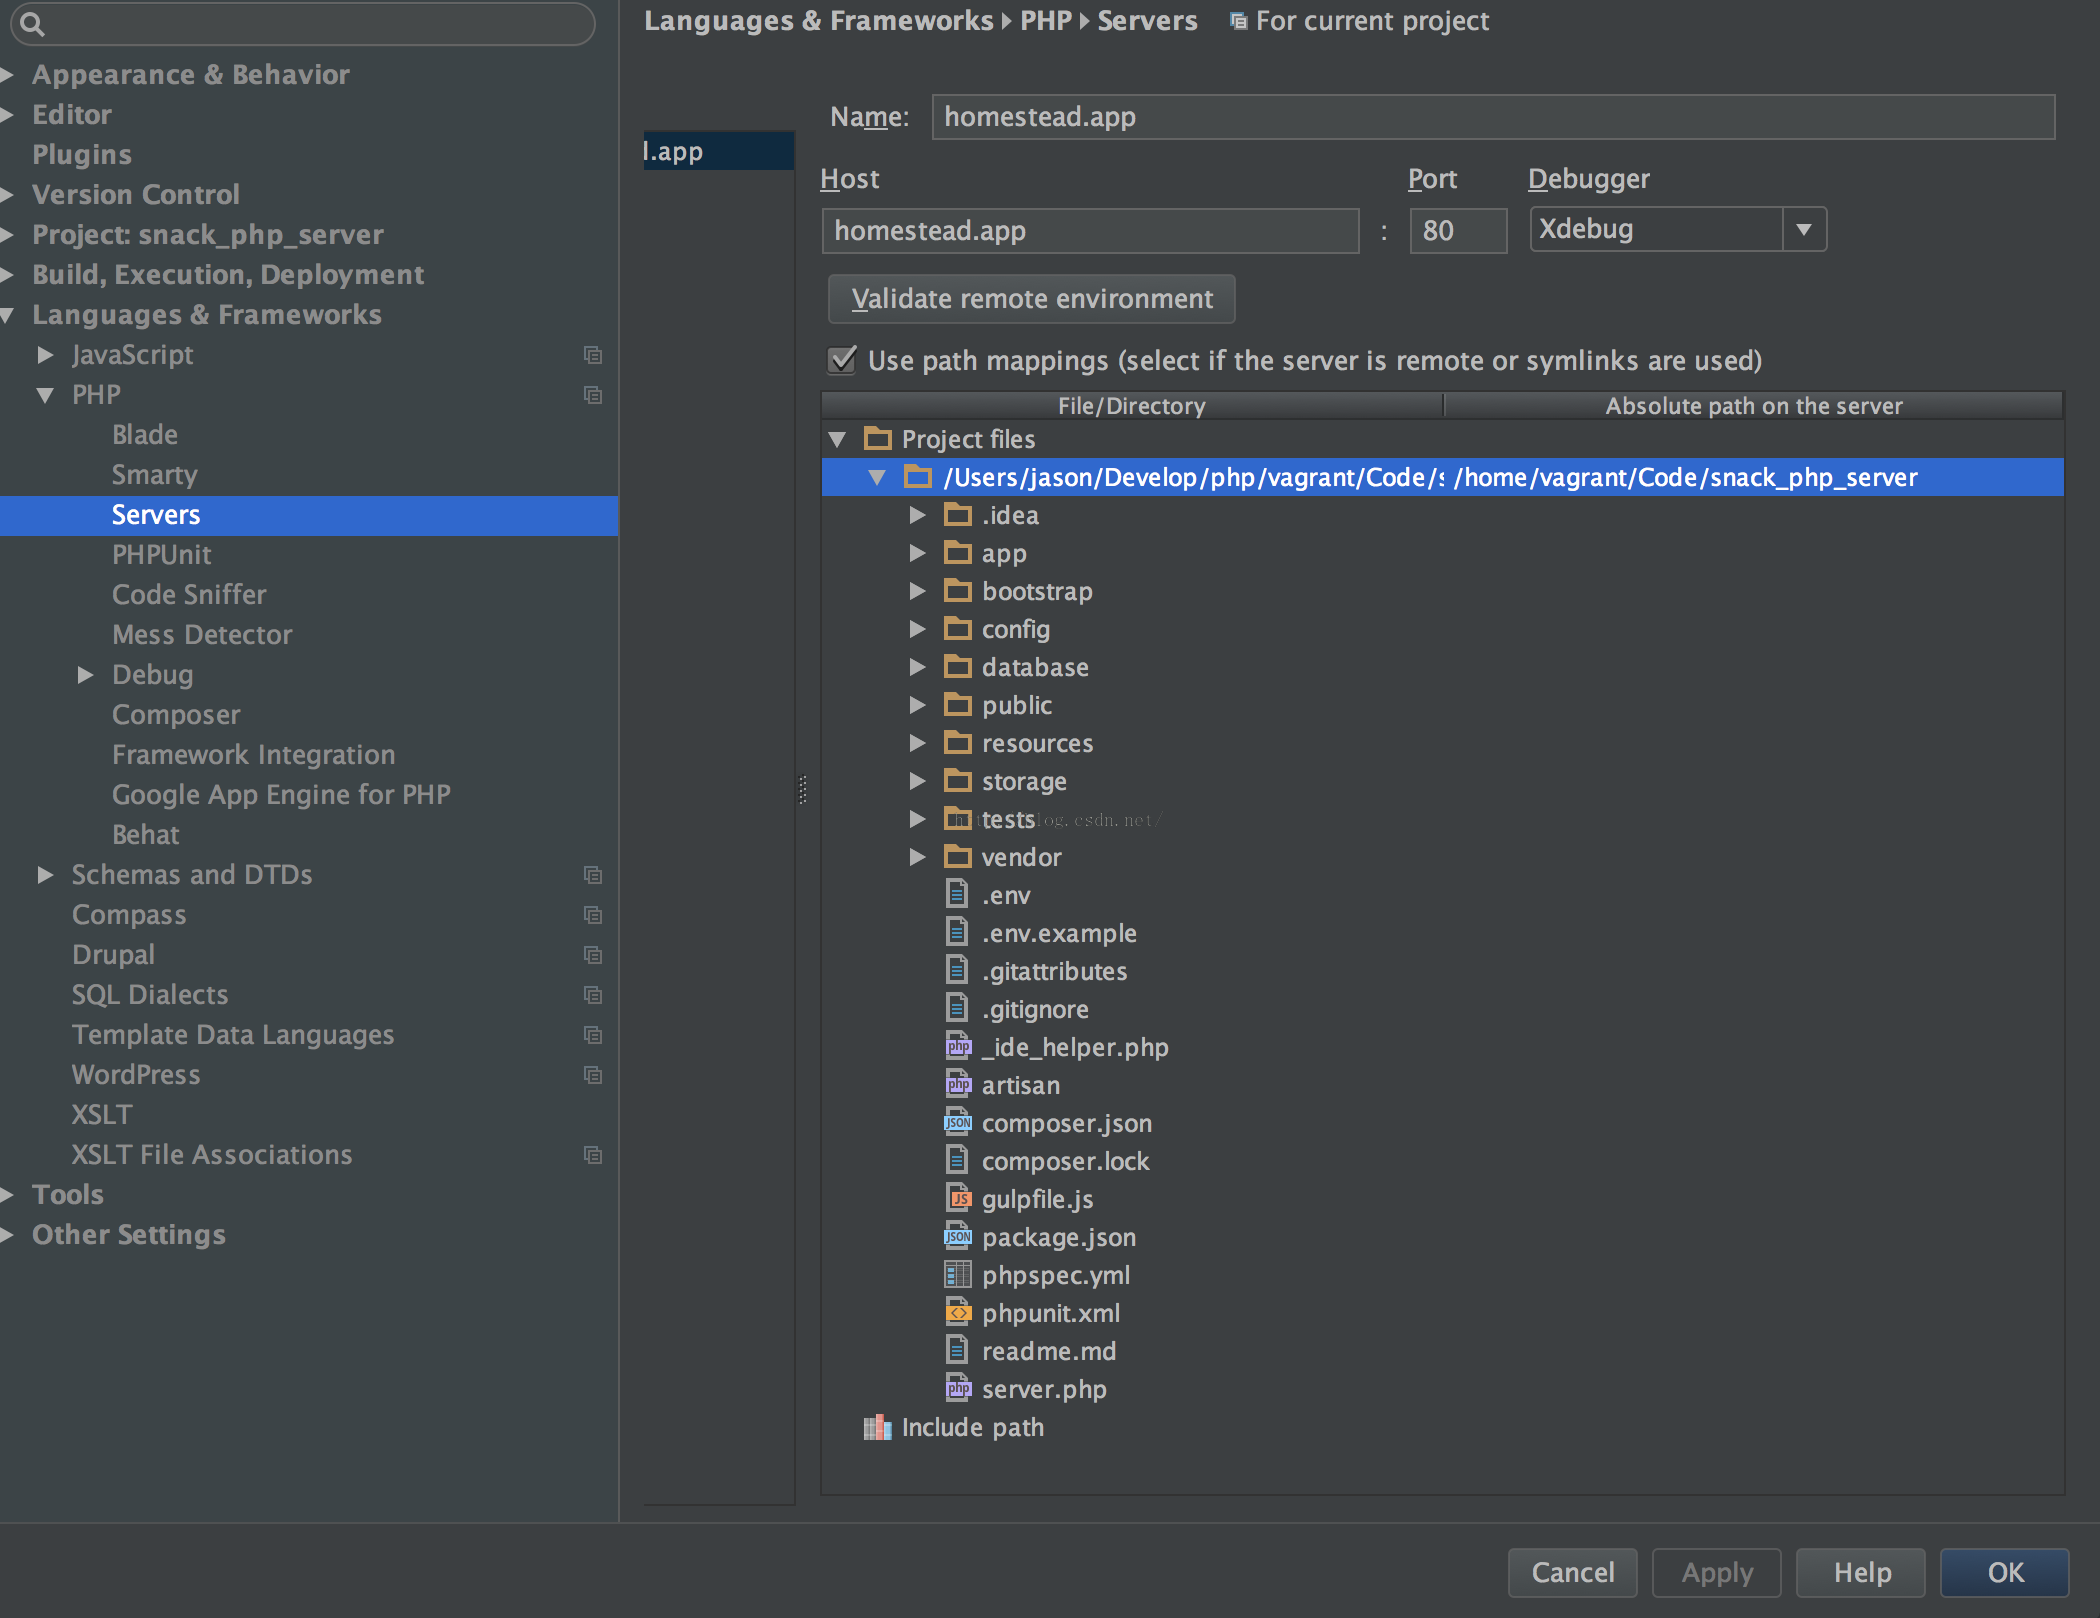Click the Apply button
This screenshot has width=2100, height=1618.
1717,1572
